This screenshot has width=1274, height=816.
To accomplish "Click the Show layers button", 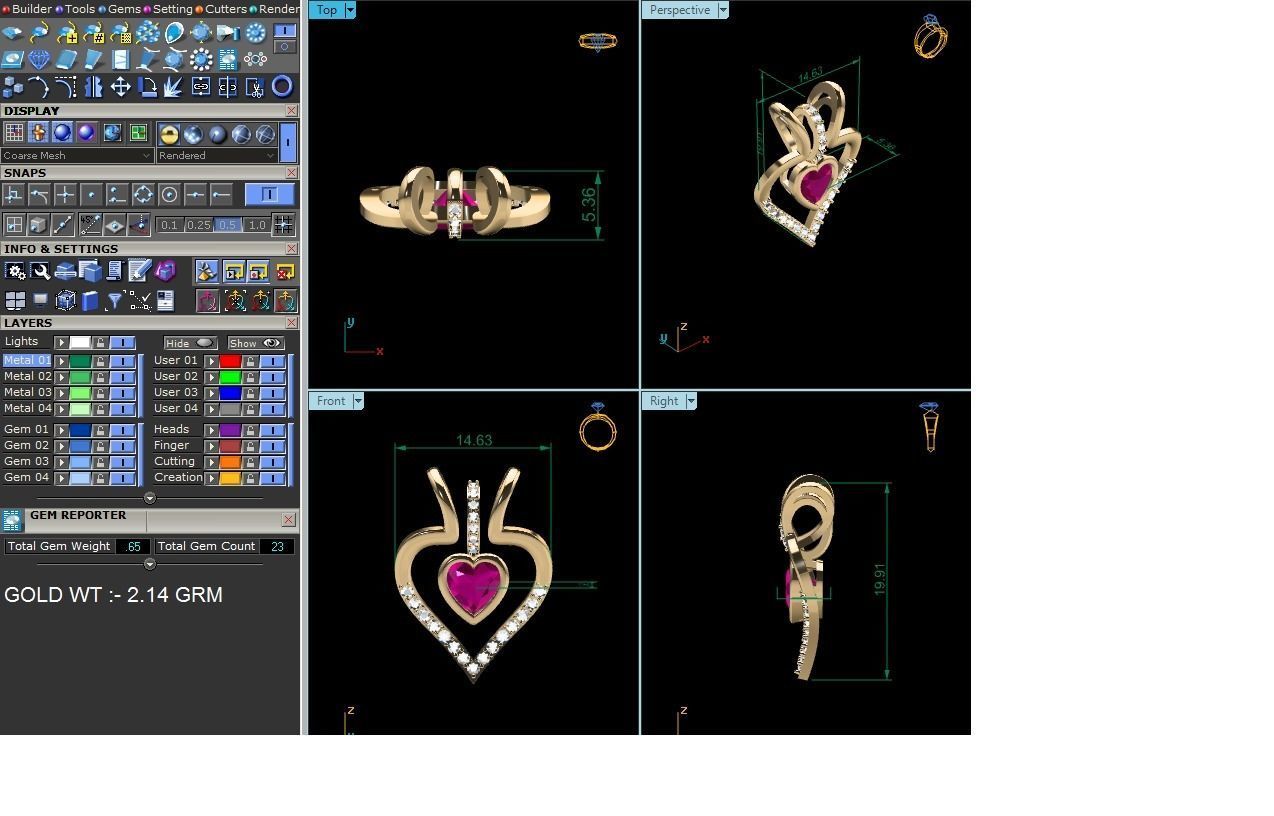I will click(256, 343).
